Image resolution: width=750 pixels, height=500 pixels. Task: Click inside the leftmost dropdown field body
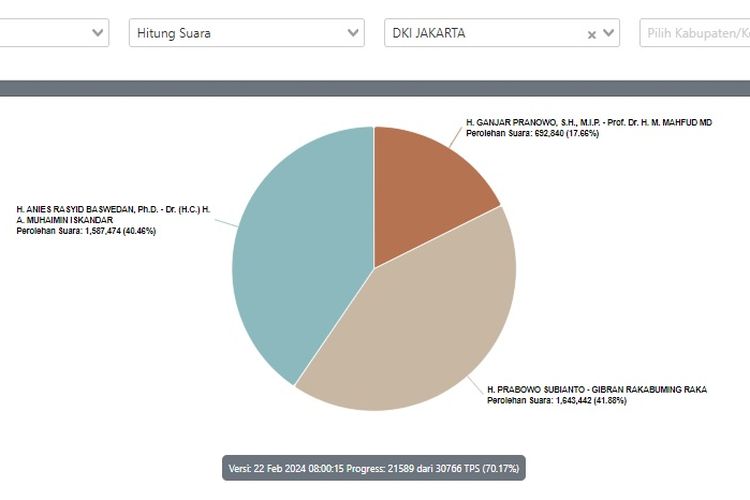tap(40, 33)
